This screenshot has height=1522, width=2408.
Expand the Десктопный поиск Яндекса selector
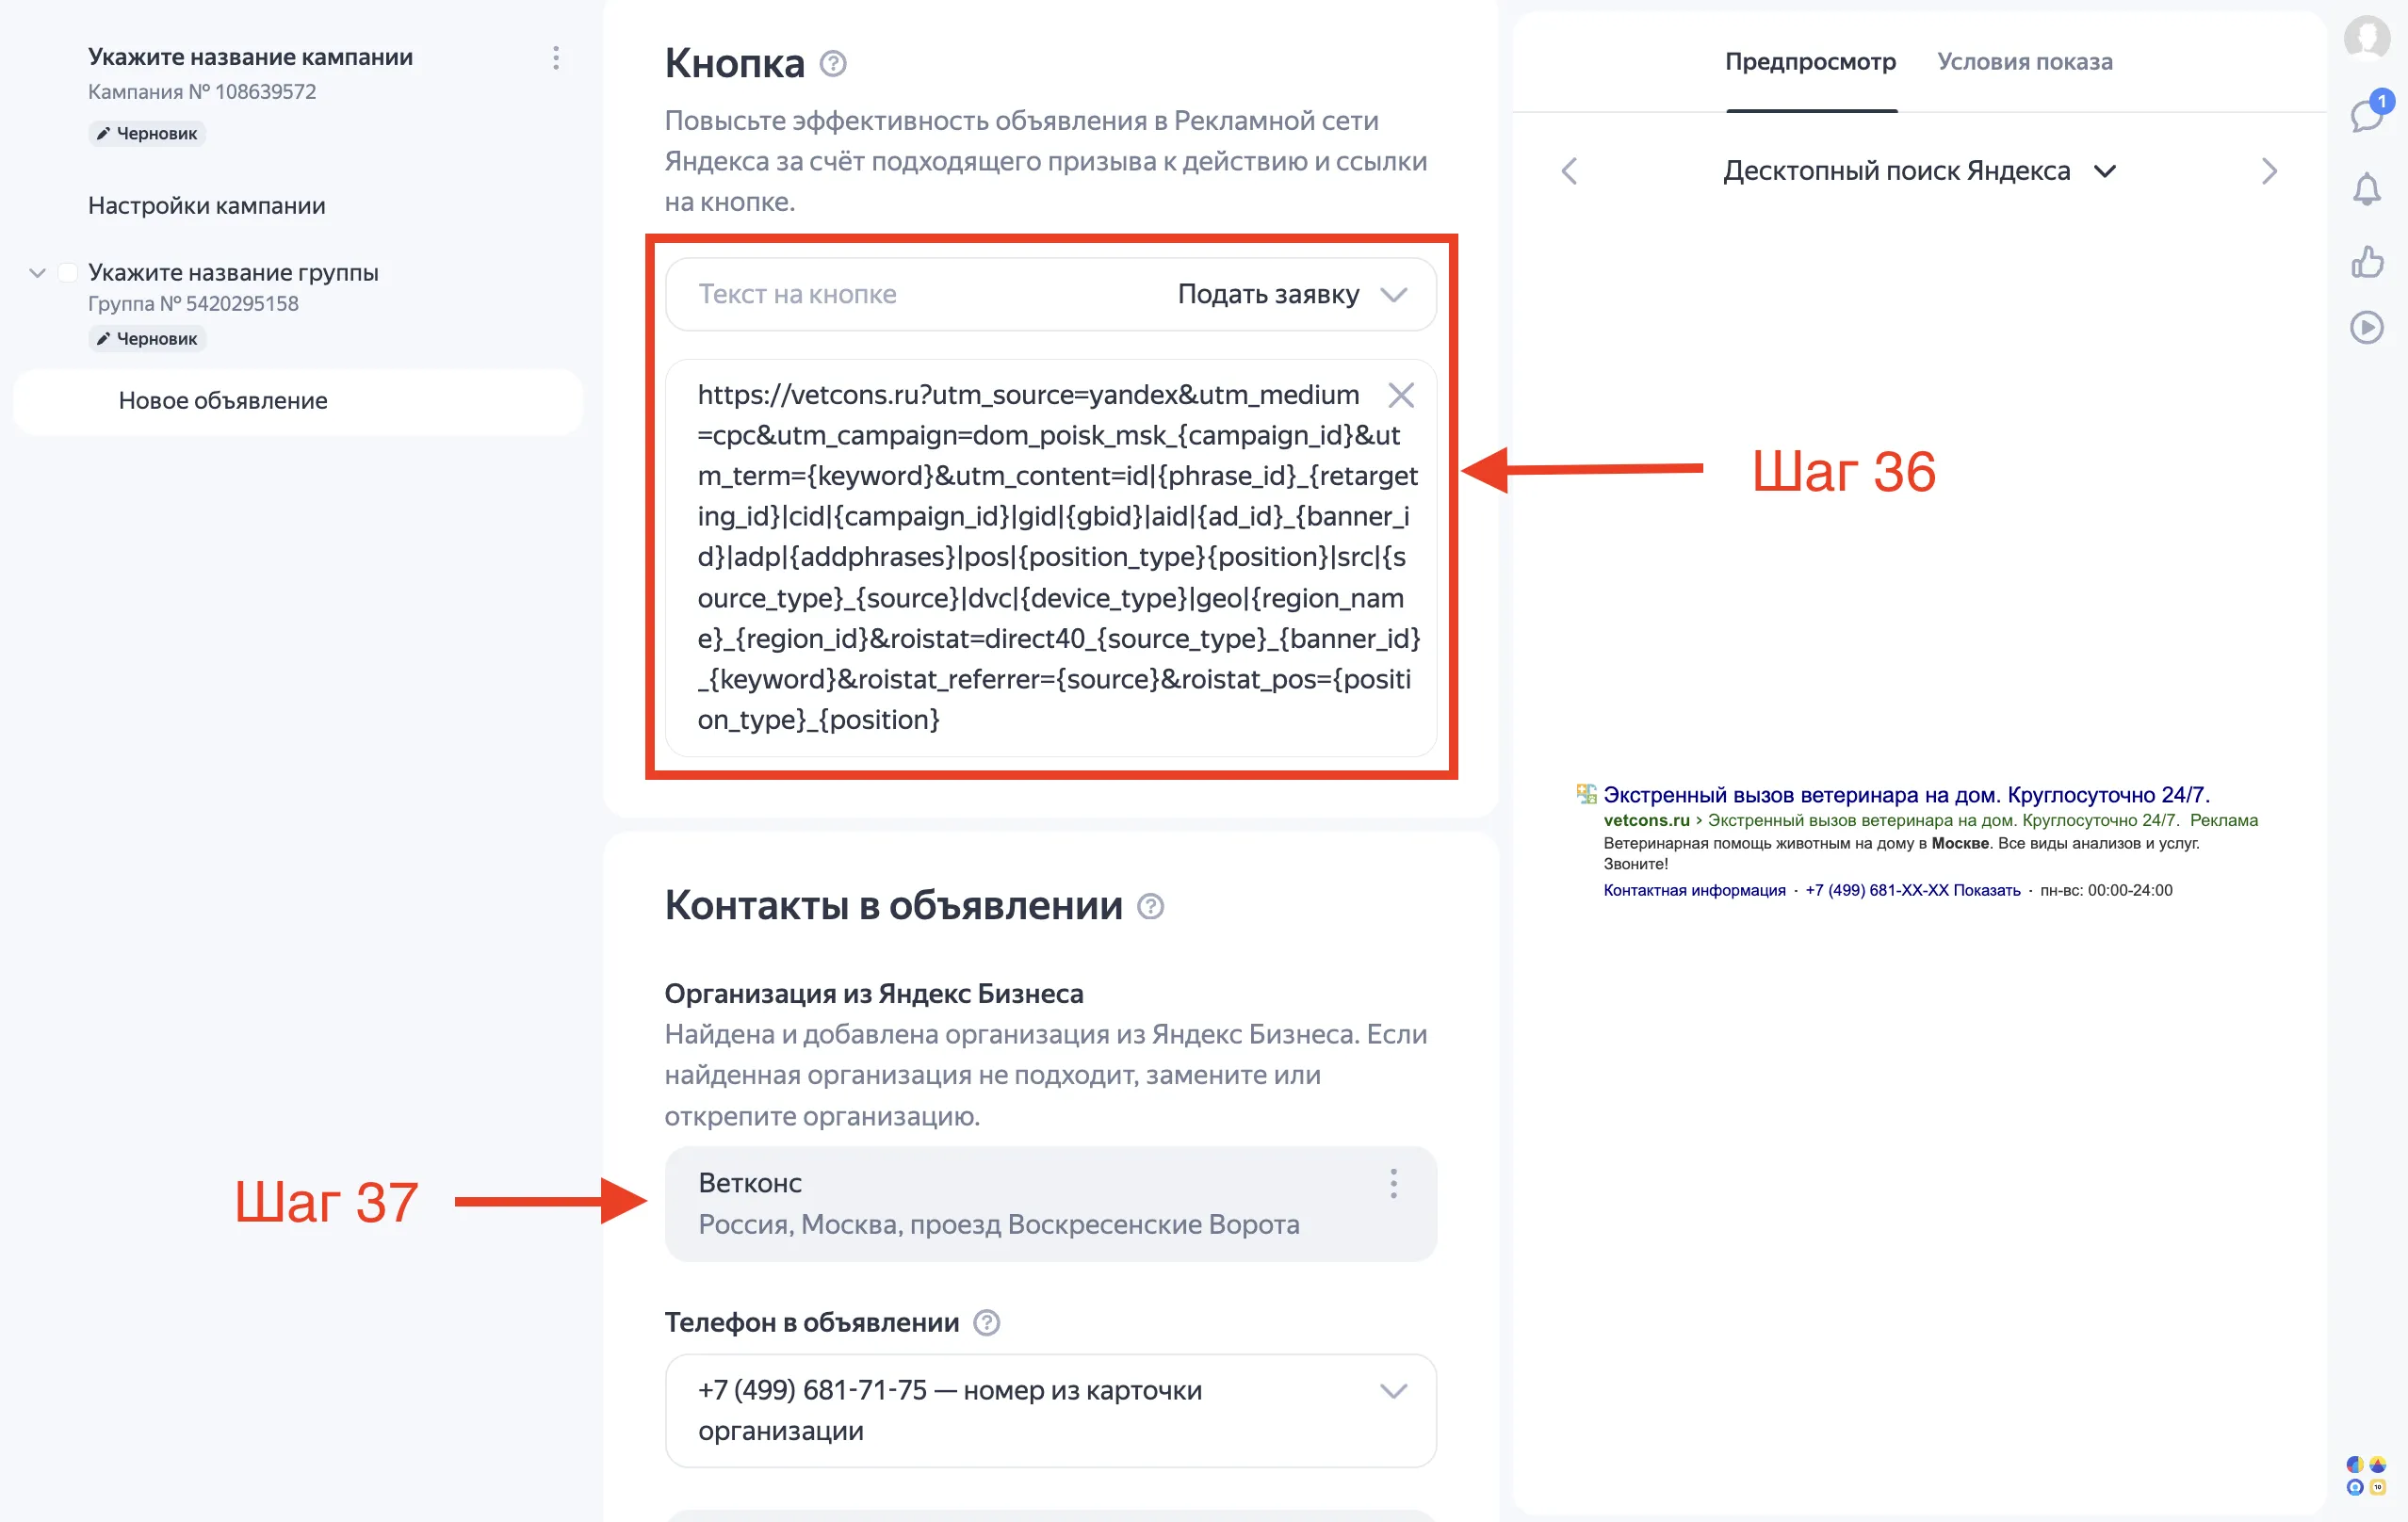(x=2105, y=171)
